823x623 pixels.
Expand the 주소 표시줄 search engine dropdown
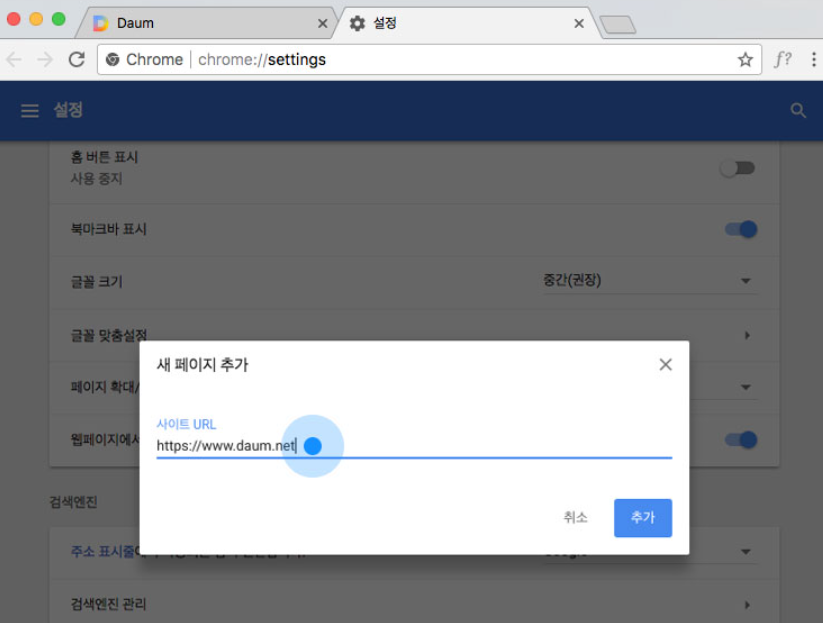click(746, 551)
